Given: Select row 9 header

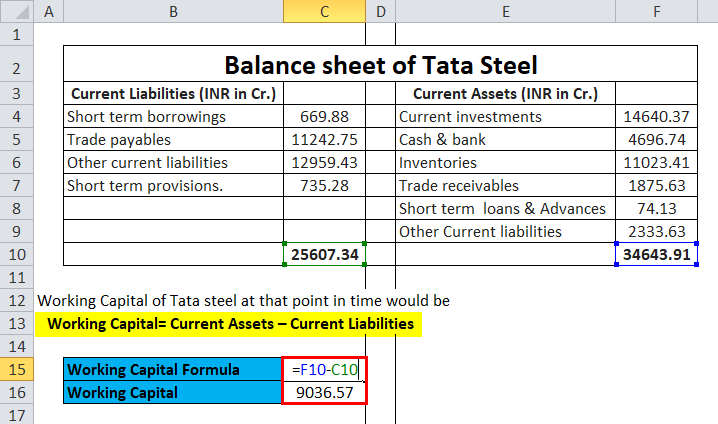Looking at the screenshot, I should point(16,231).
